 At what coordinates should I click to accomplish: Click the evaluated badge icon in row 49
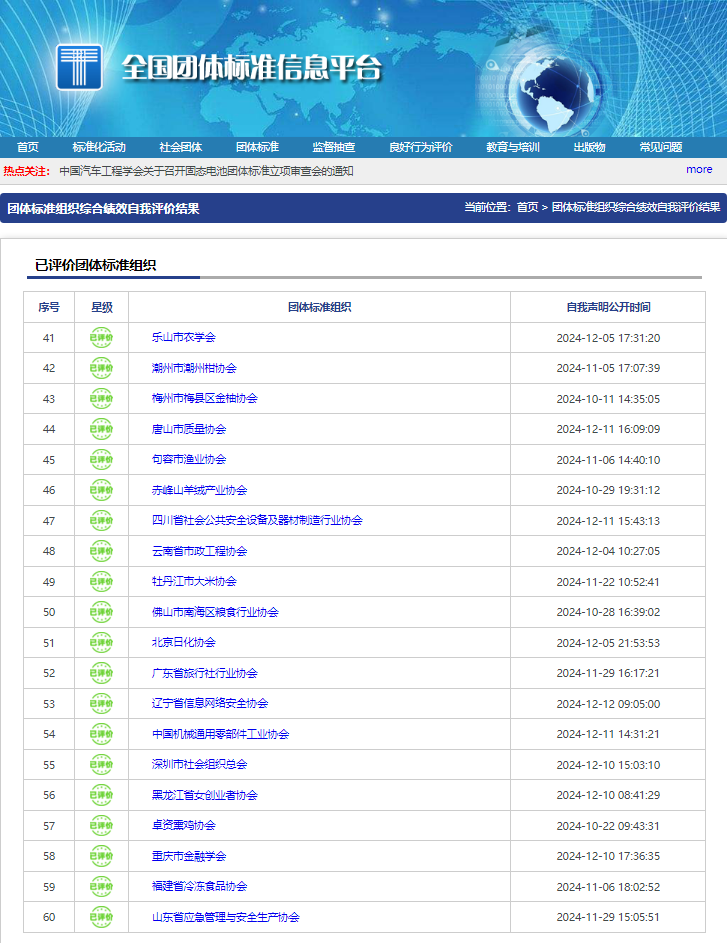coord(101,582)
